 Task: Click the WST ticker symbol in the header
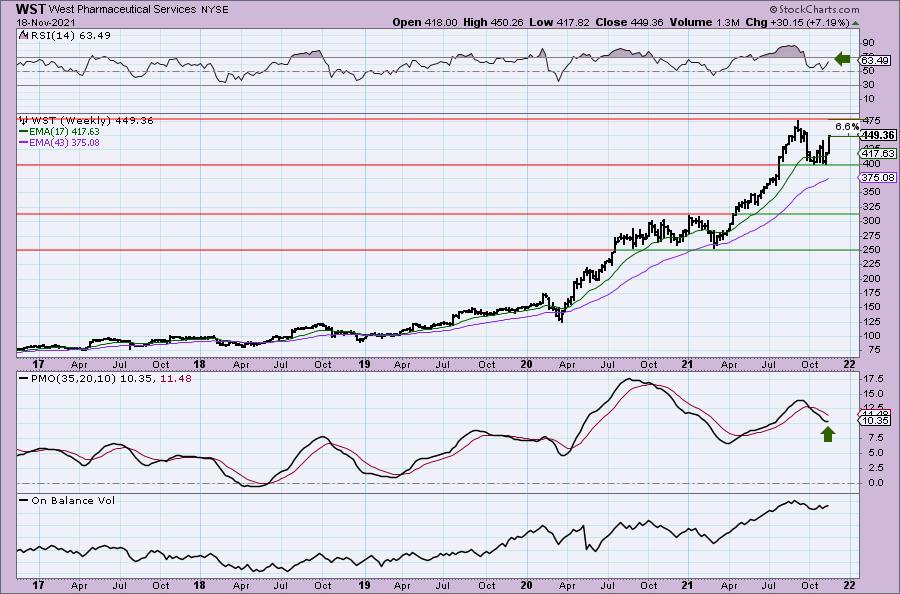click(x=31, y=9)
